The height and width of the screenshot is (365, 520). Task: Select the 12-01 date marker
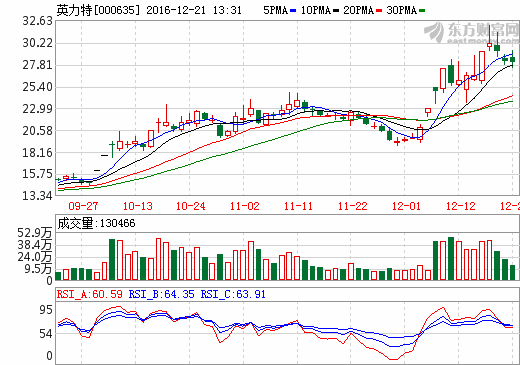point(406,206)
